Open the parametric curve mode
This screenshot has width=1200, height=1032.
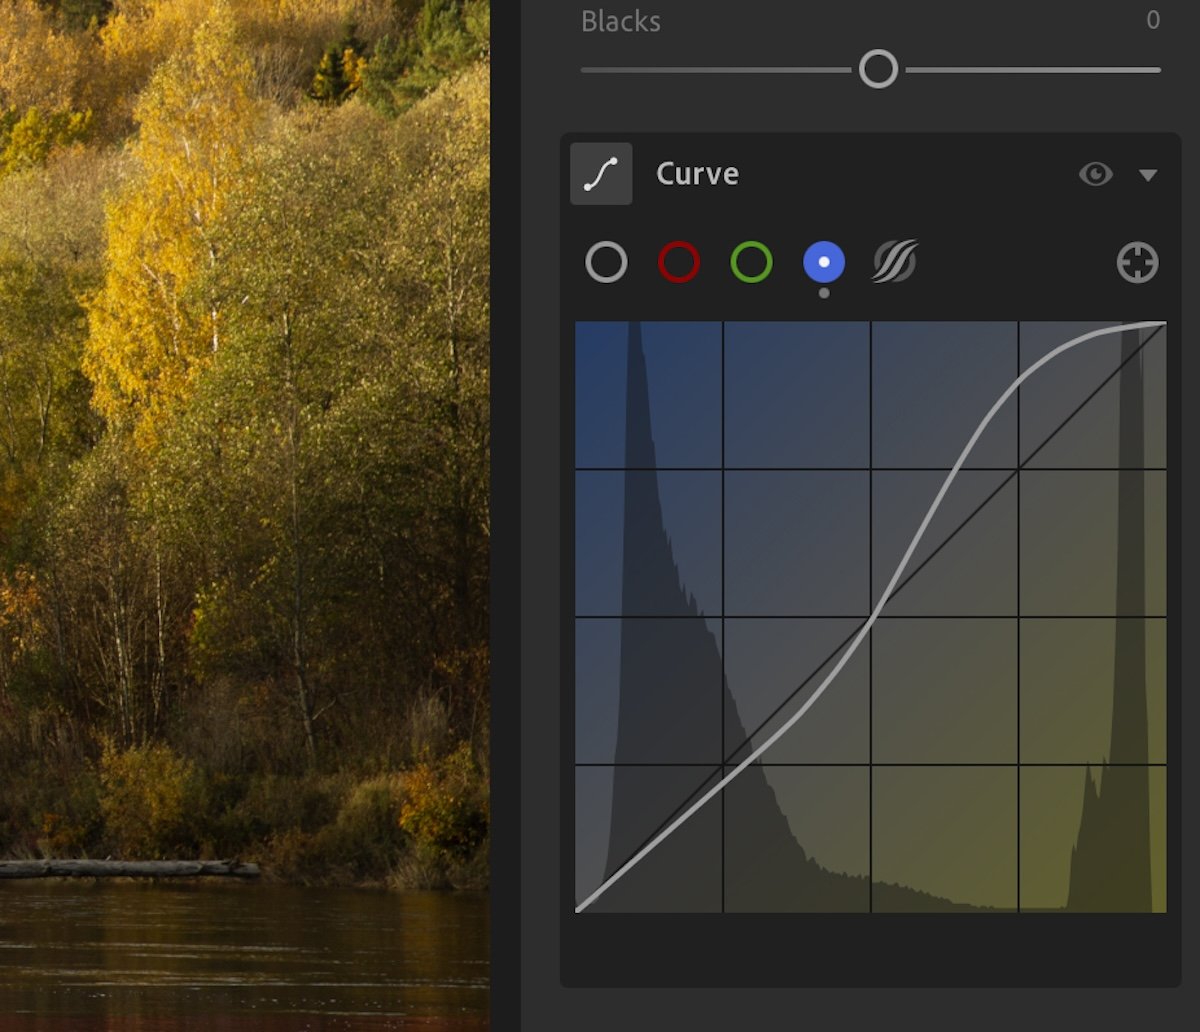click(893, 261)
